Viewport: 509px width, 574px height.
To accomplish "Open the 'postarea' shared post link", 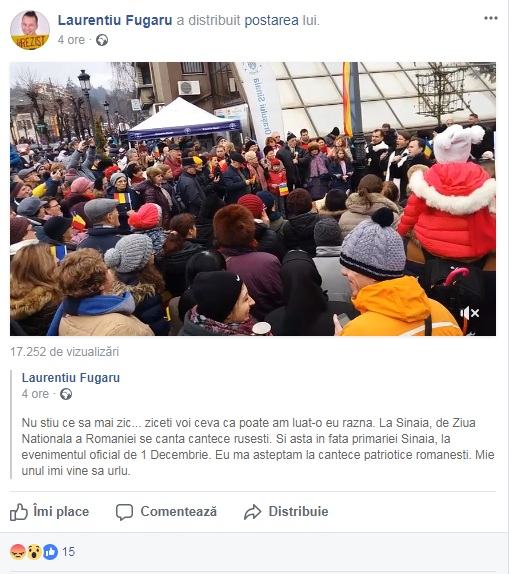I will [271, 20].
